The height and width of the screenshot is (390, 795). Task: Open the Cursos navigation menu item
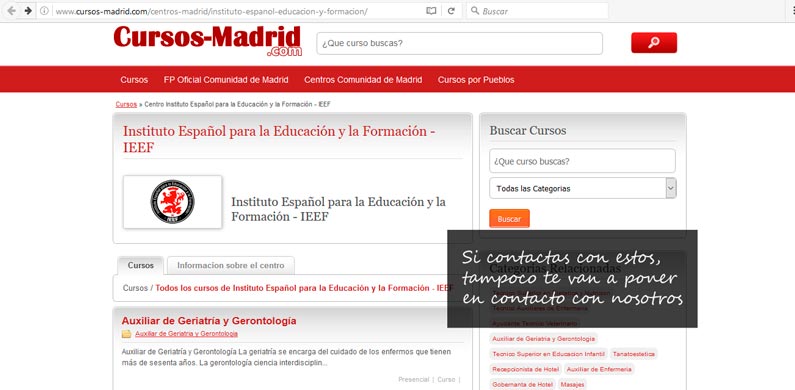click(x=134, y=80)
